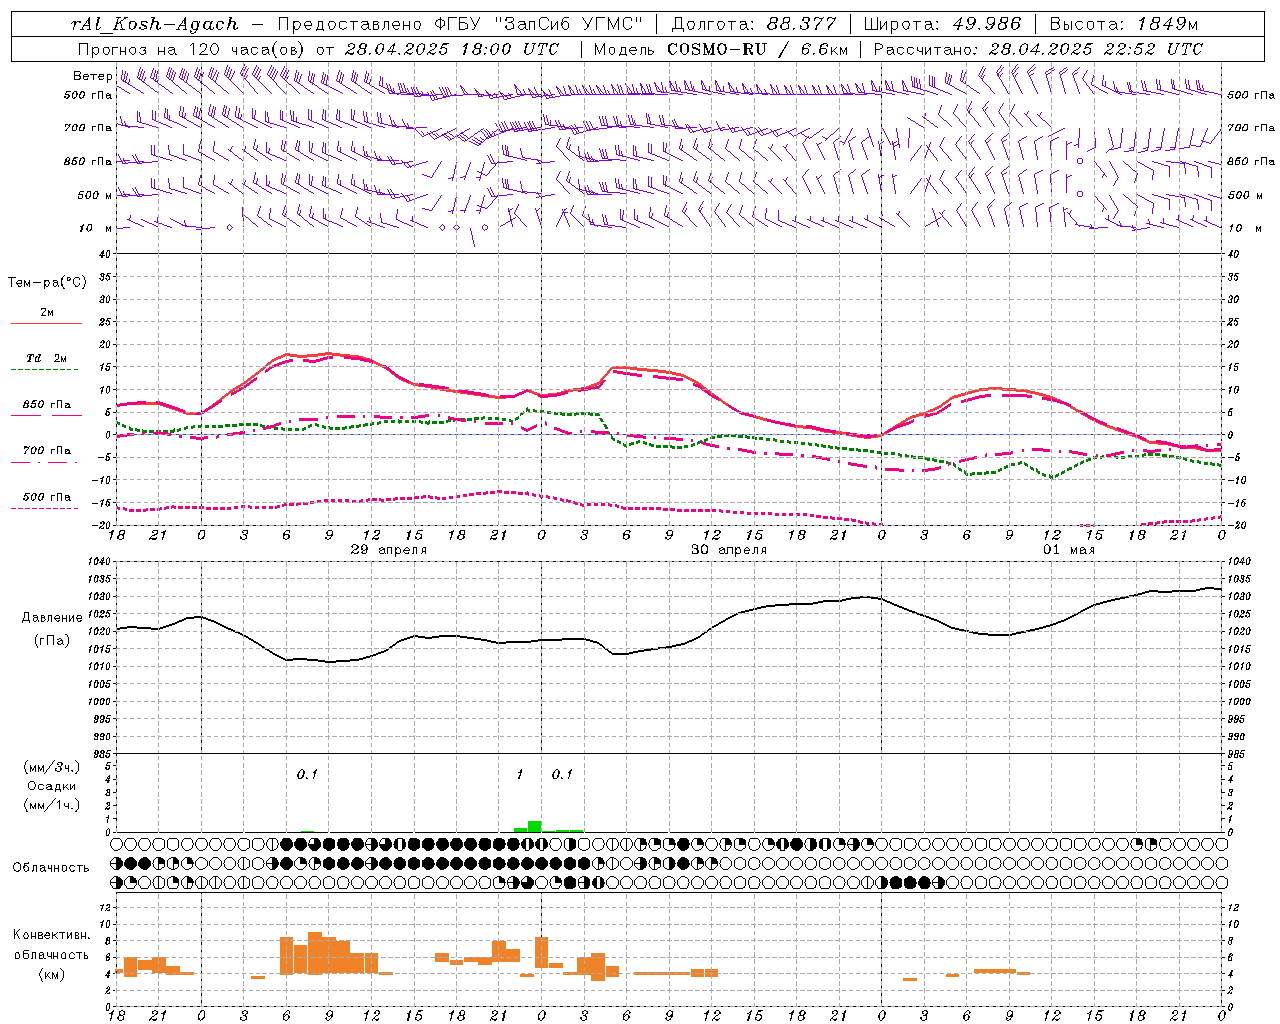Click the 'Давление' pressure panel label
This screenshot has width=1280, height=1024.
(52, 618)
